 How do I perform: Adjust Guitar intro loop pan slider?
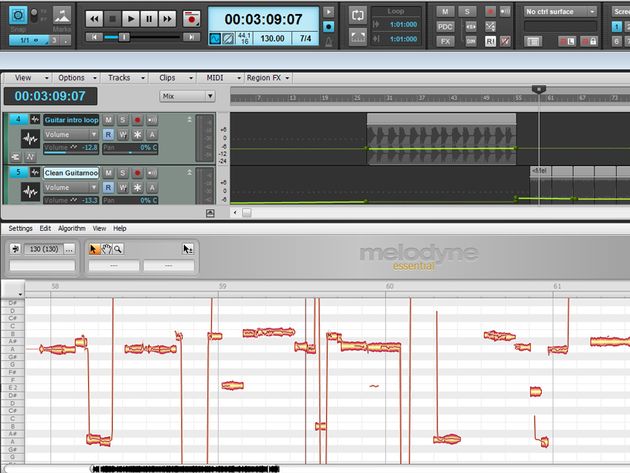tap(130, 148)
